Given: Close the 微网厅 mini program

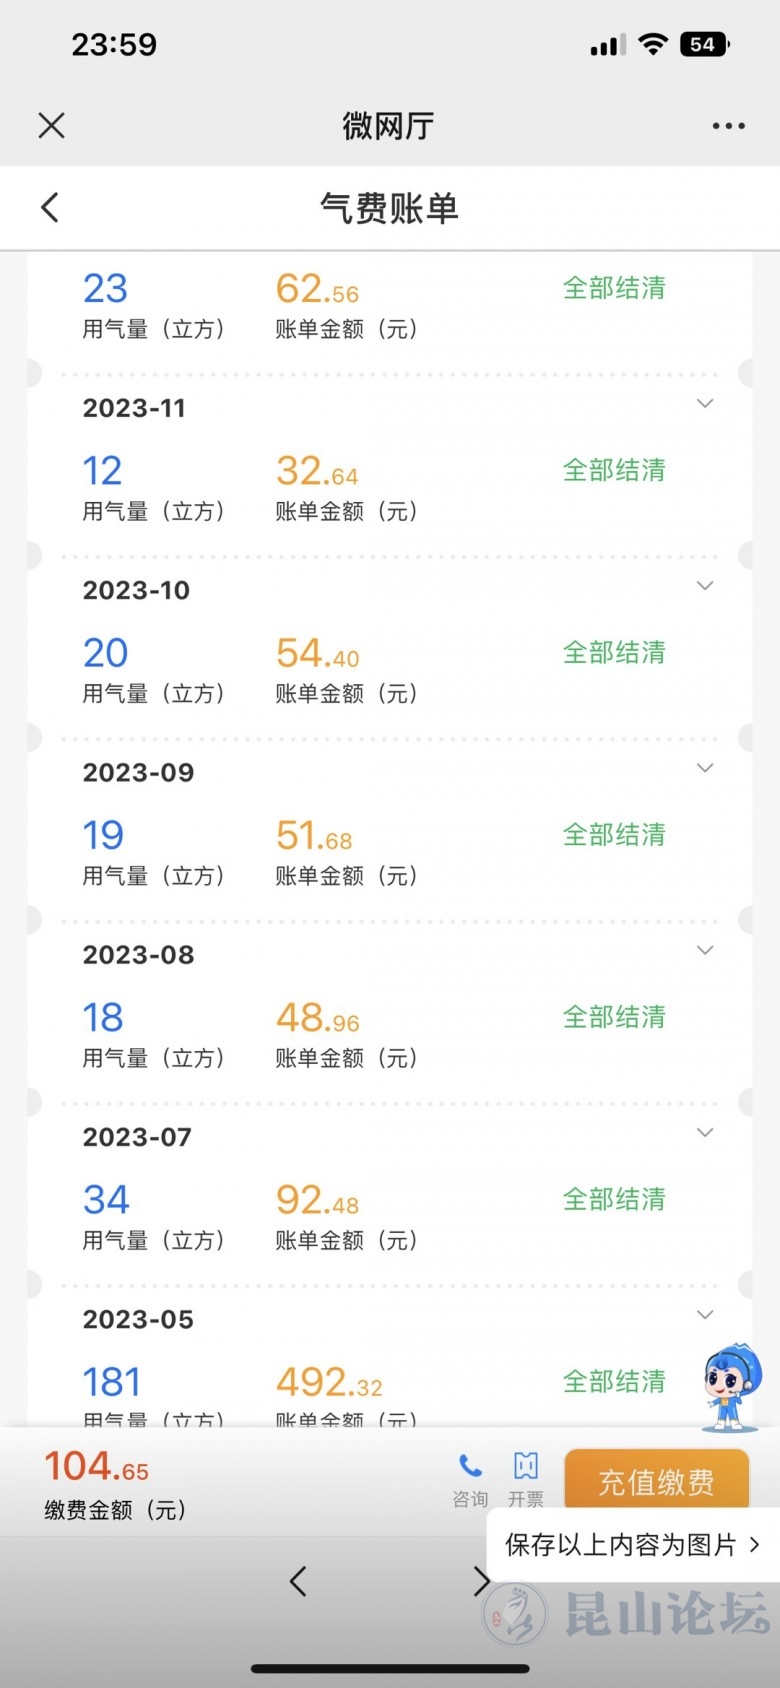Looking at the screenshot, I should point(51,125).
